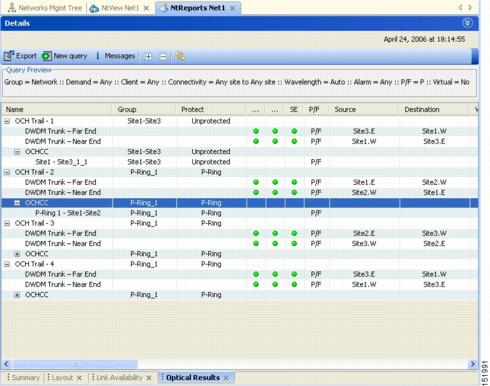Click the horizontal scrollbar right arrow
The height and width of the screenshot is (386, 490).
[472, 364]
